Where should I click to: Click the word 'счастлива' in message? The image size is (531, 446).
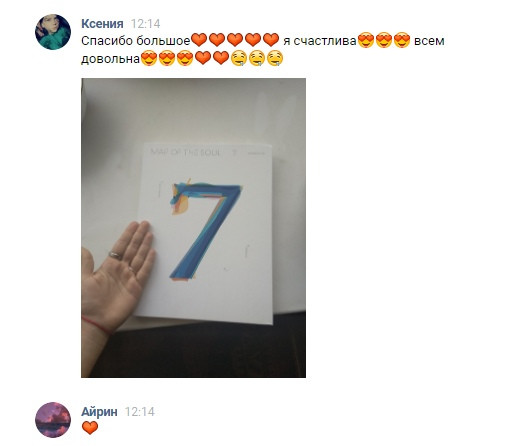[x=325, y=41]
